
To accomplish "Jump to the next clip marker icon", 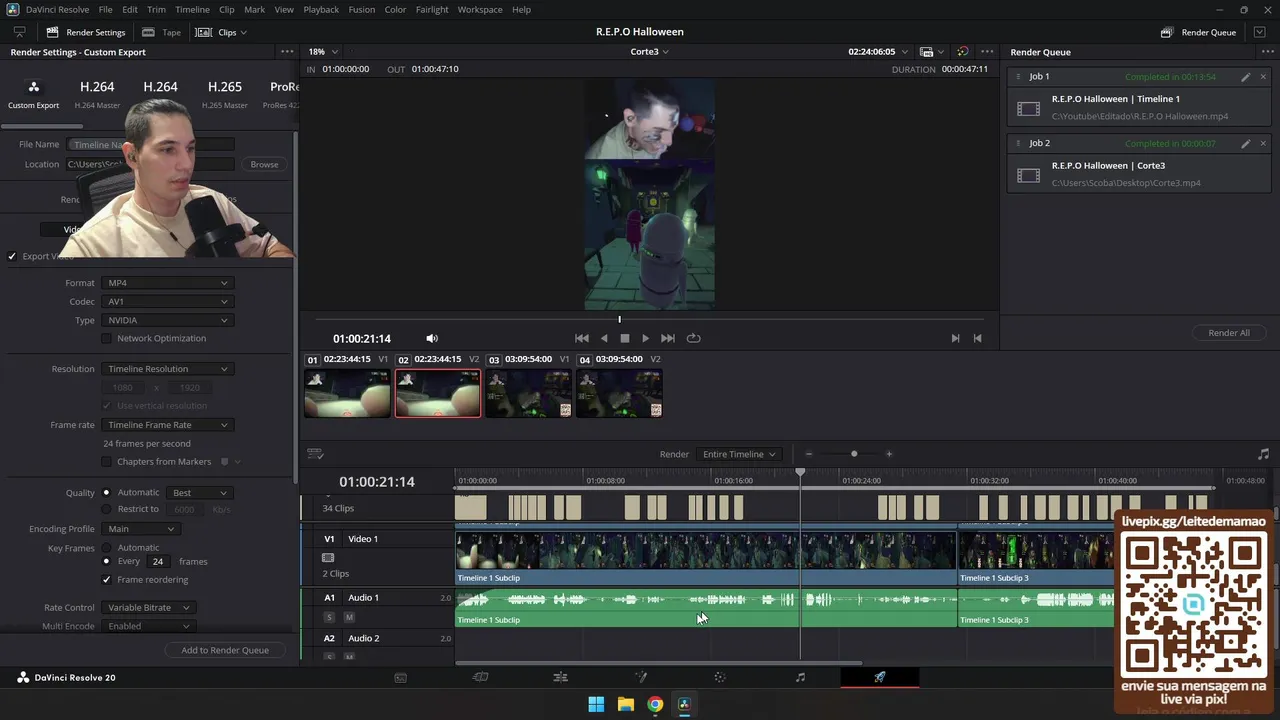I will click(955, 339).
